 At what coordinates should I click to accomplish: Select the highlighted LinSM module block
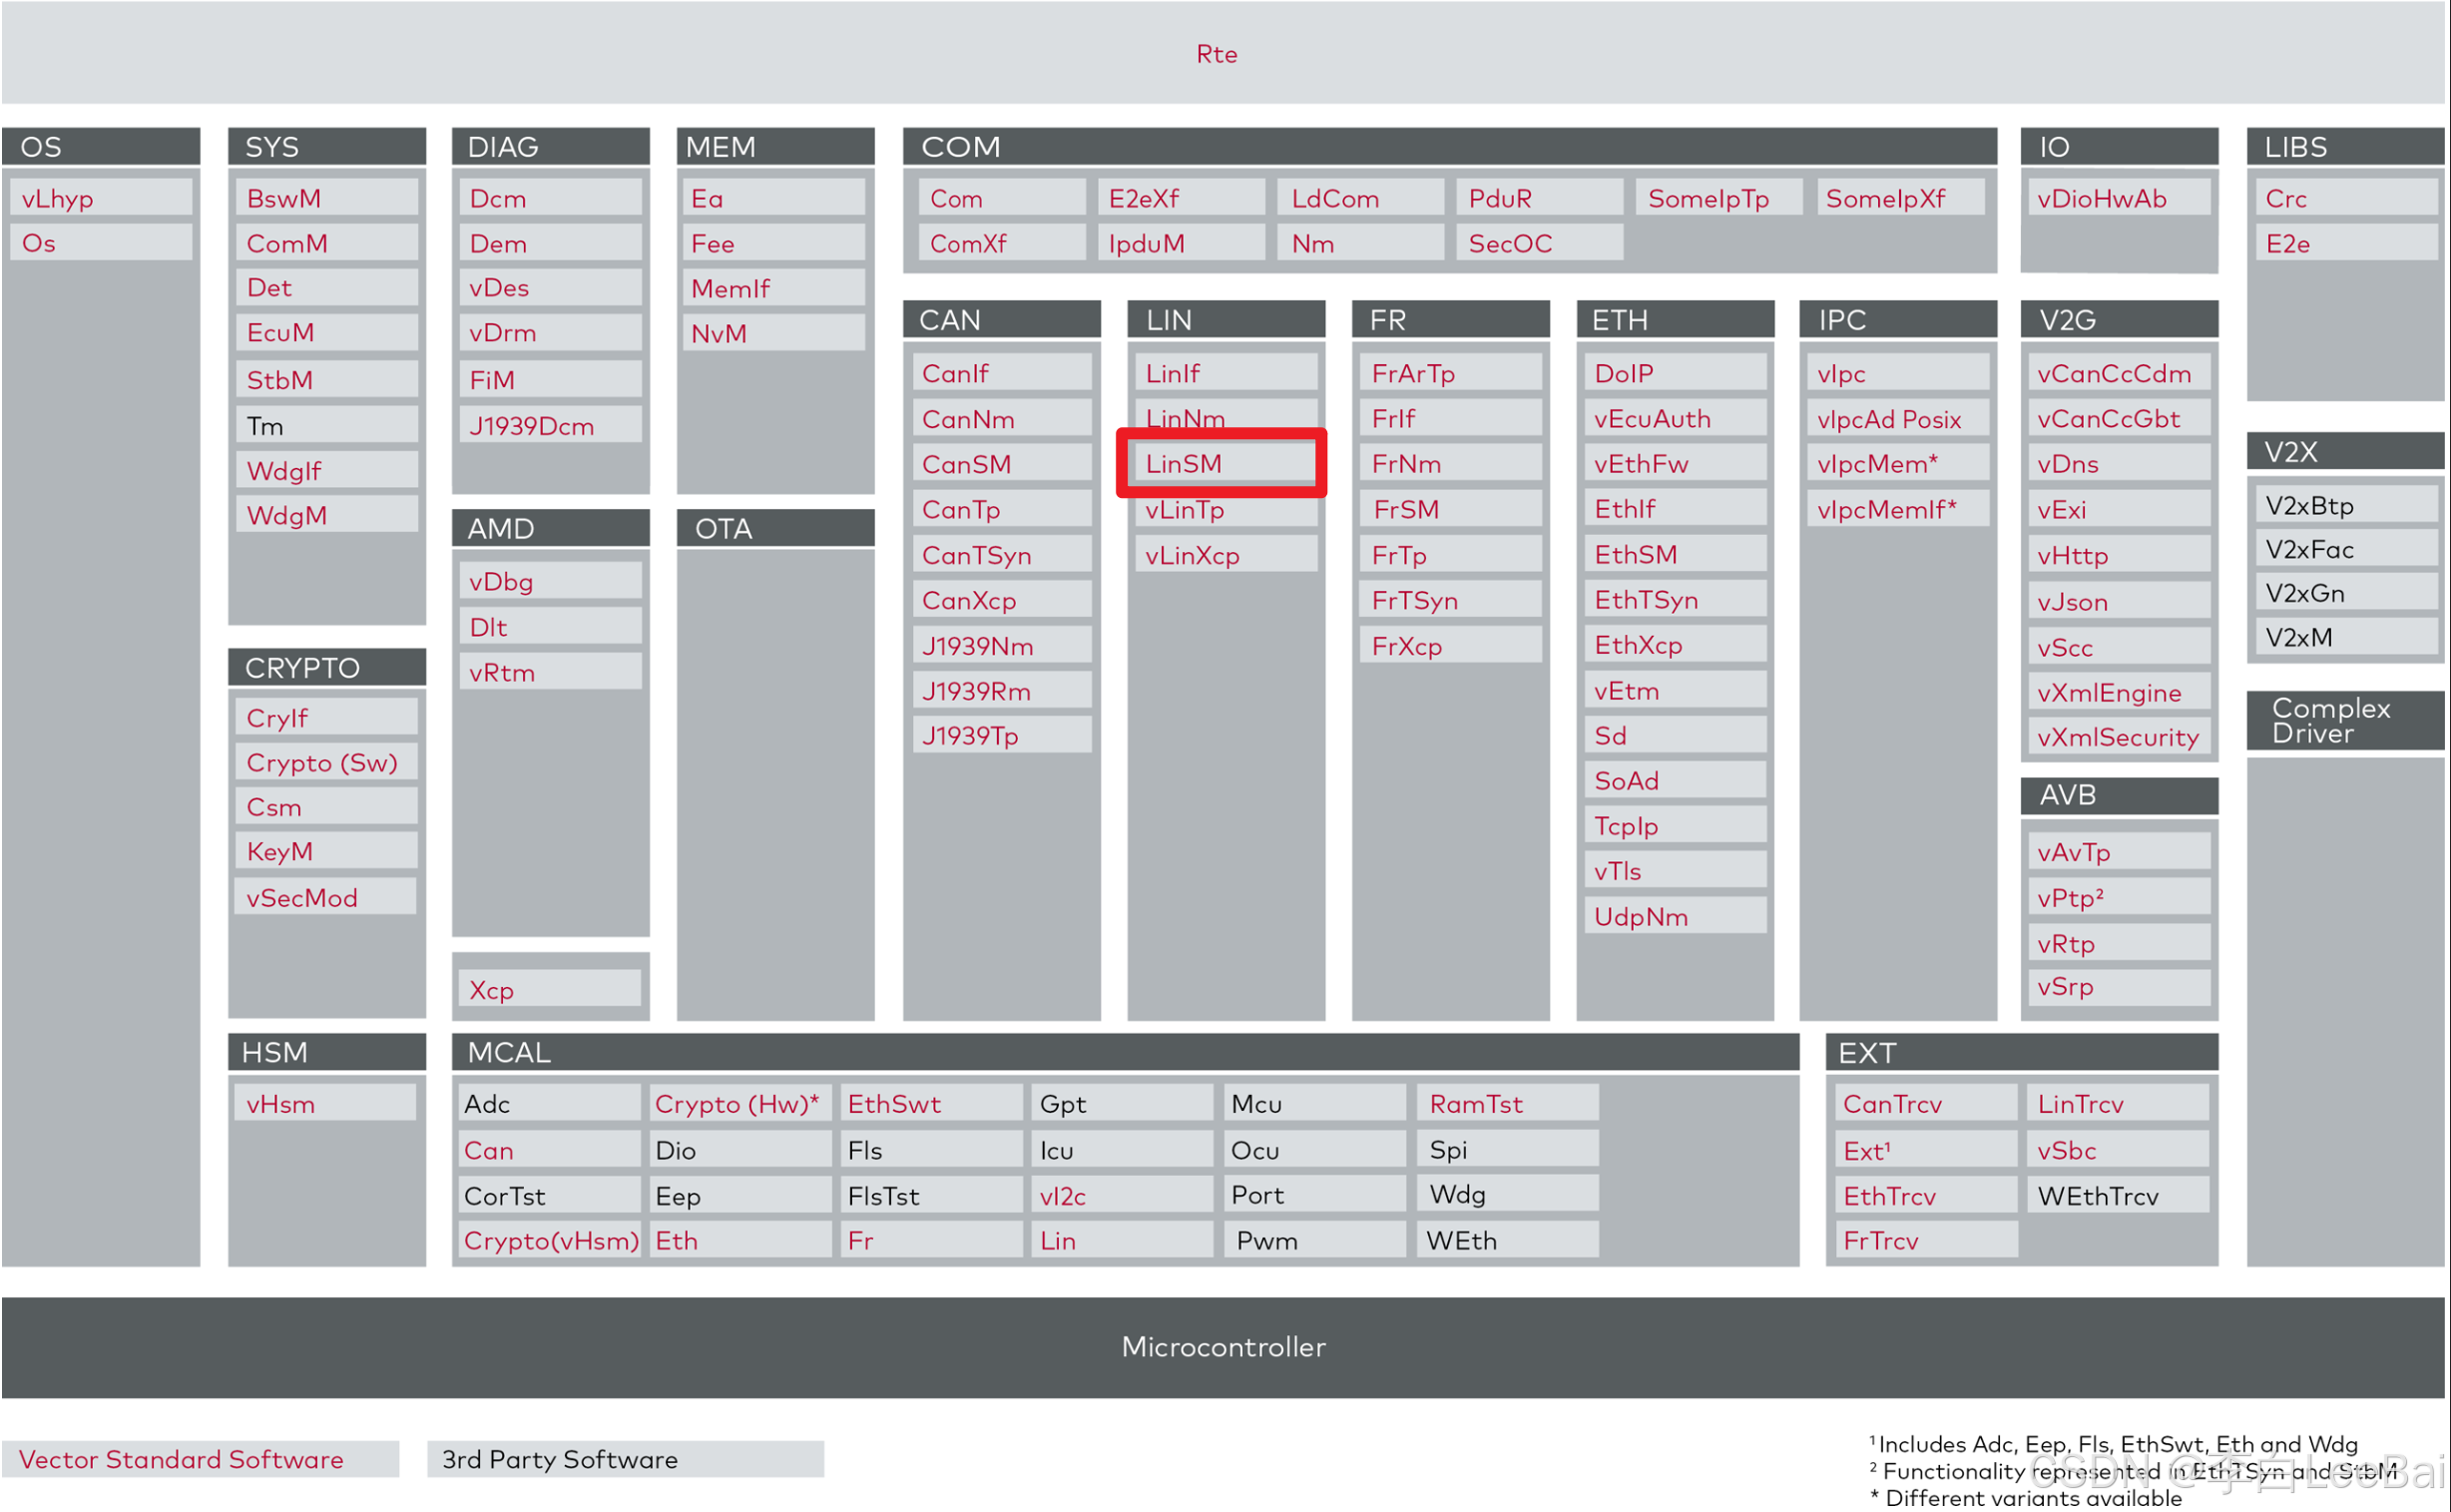click(1222, 463)
